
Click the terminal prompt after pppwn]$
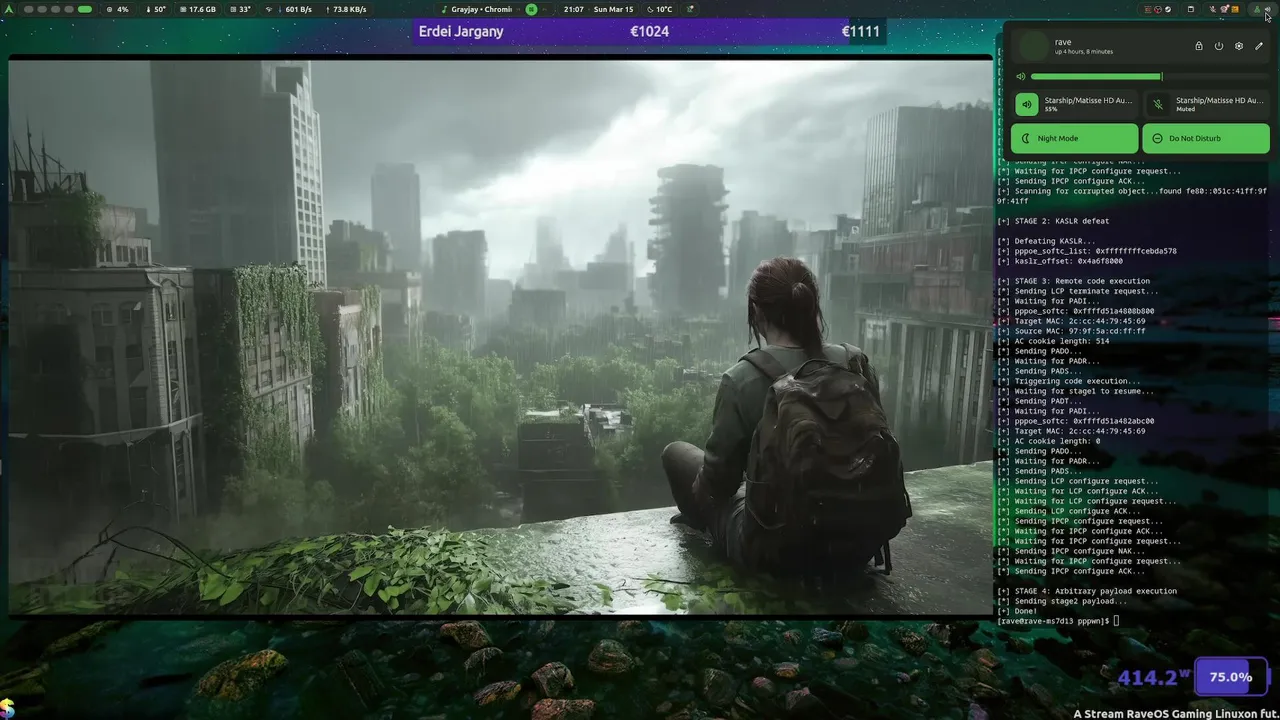pos(1116,621)
